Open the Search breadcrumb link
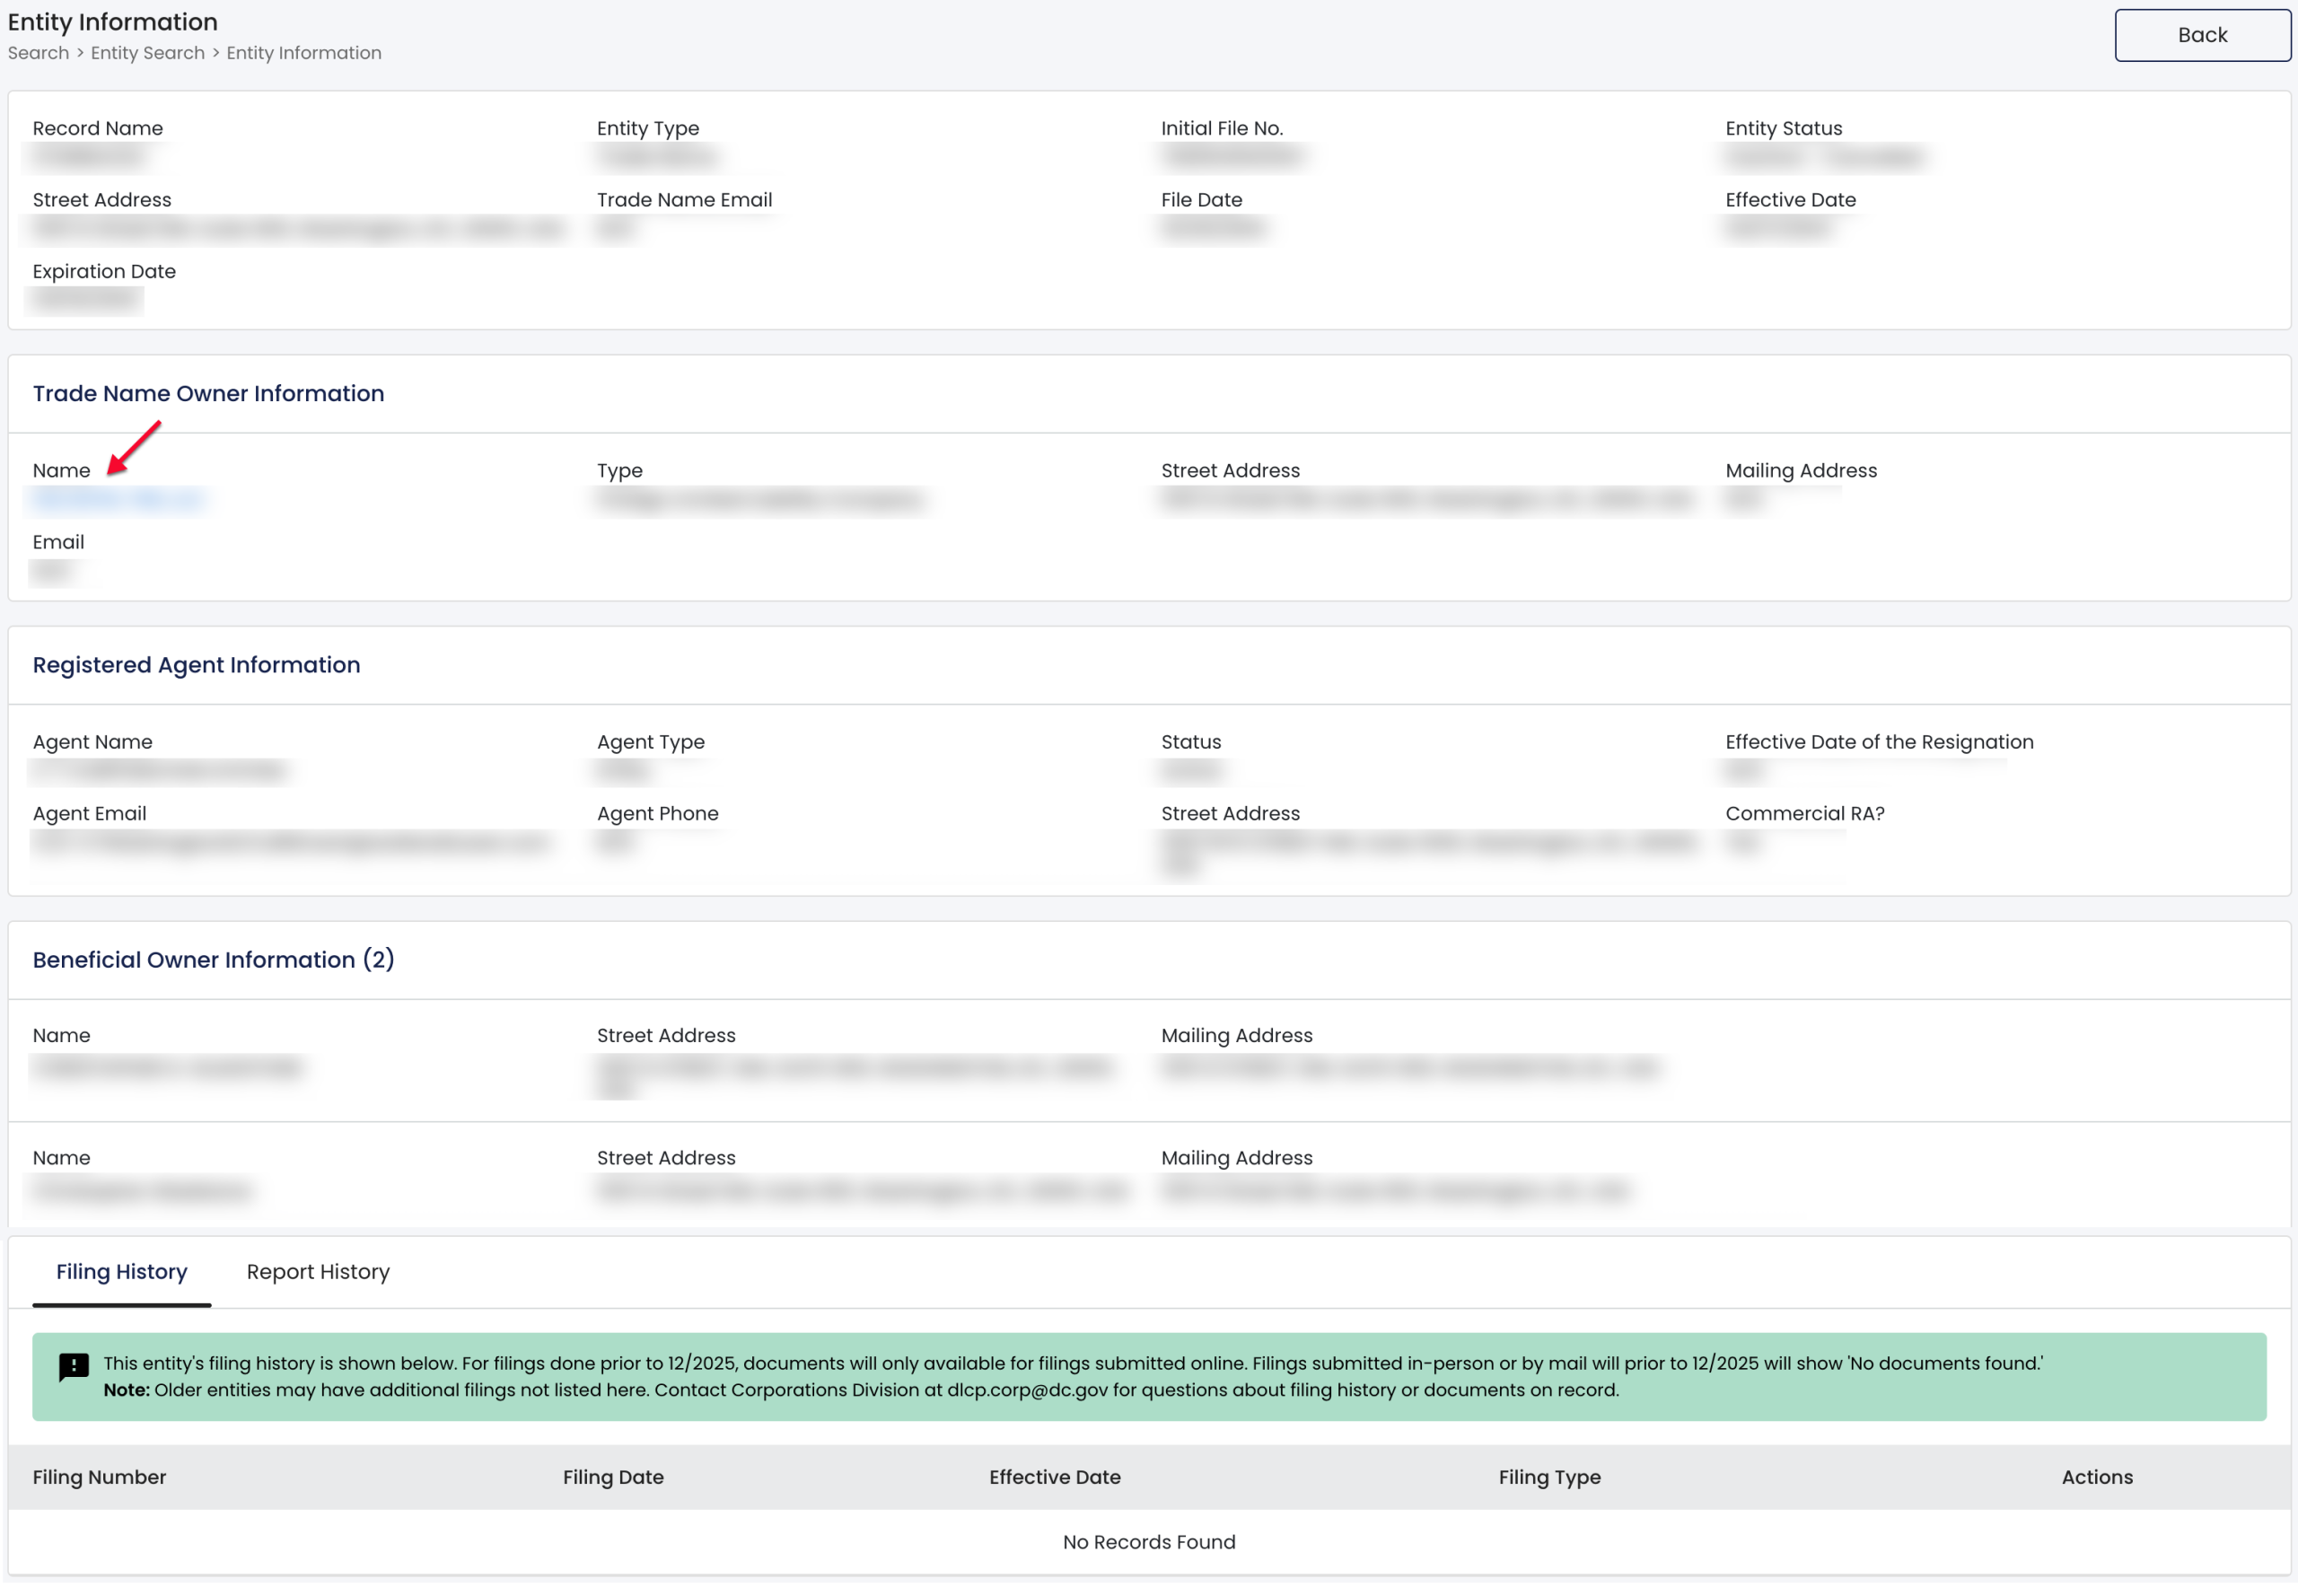Screen dimensions: 2298x1596 point(38,53)
